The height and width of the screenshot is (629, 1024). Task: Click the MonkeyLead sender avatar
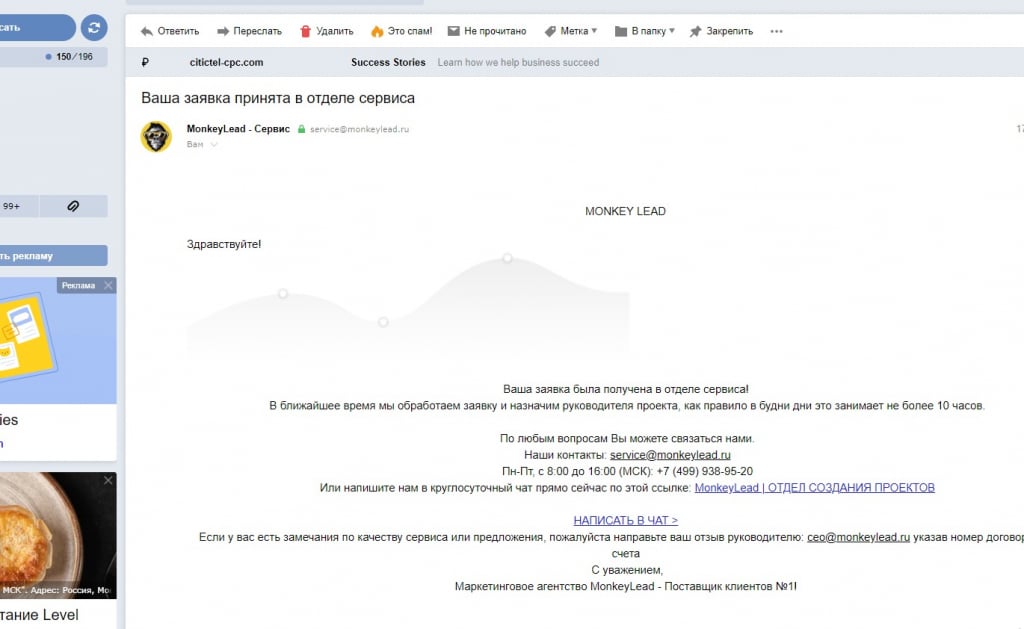[x=156, y=137]
